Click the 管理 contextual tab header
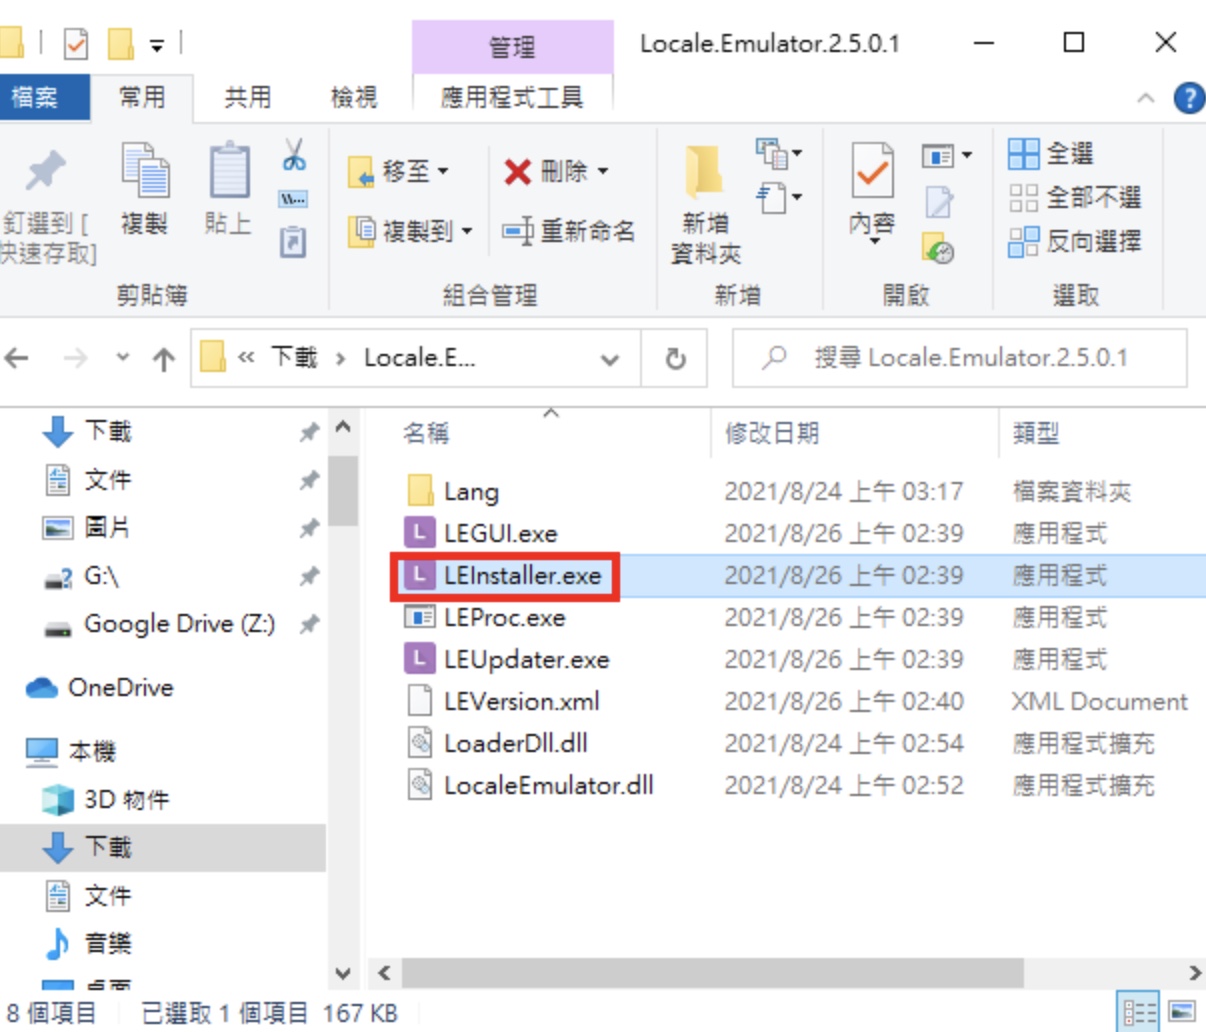Screen dimensions: 1206x1032 pyautogui.click(x=512, y=47)
